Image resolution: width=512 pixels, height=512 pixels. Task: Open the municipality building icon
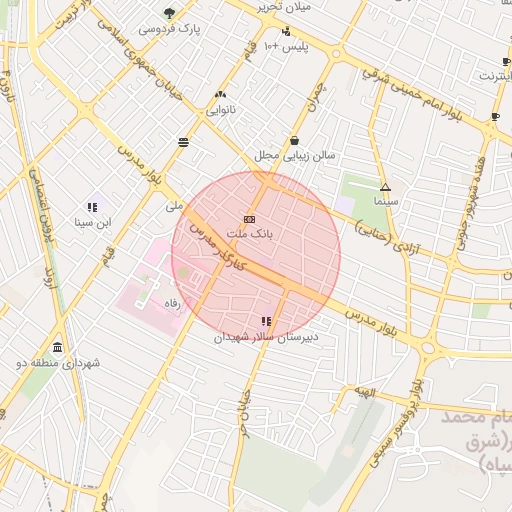[x=58, y=347]
